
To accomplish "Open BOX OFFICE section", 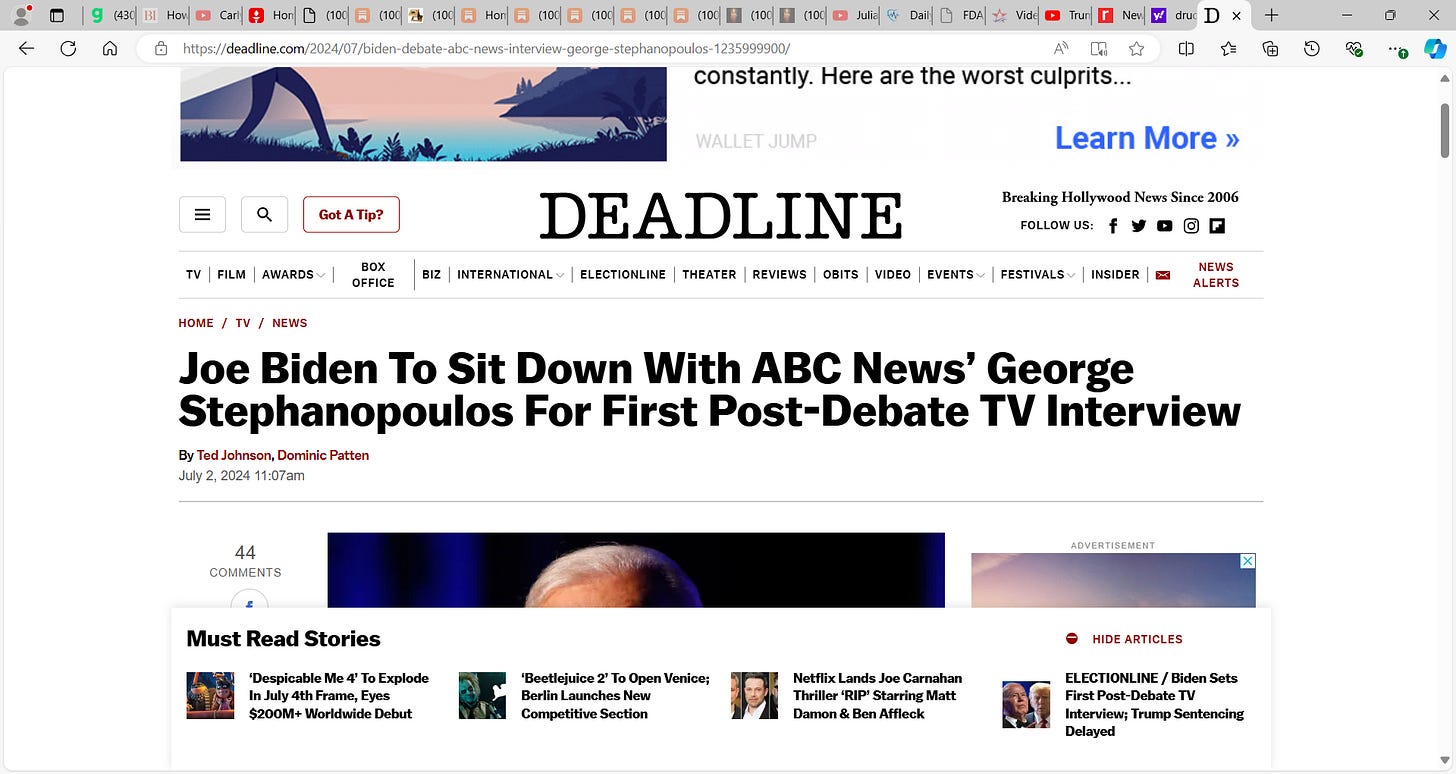I will 373,275.
